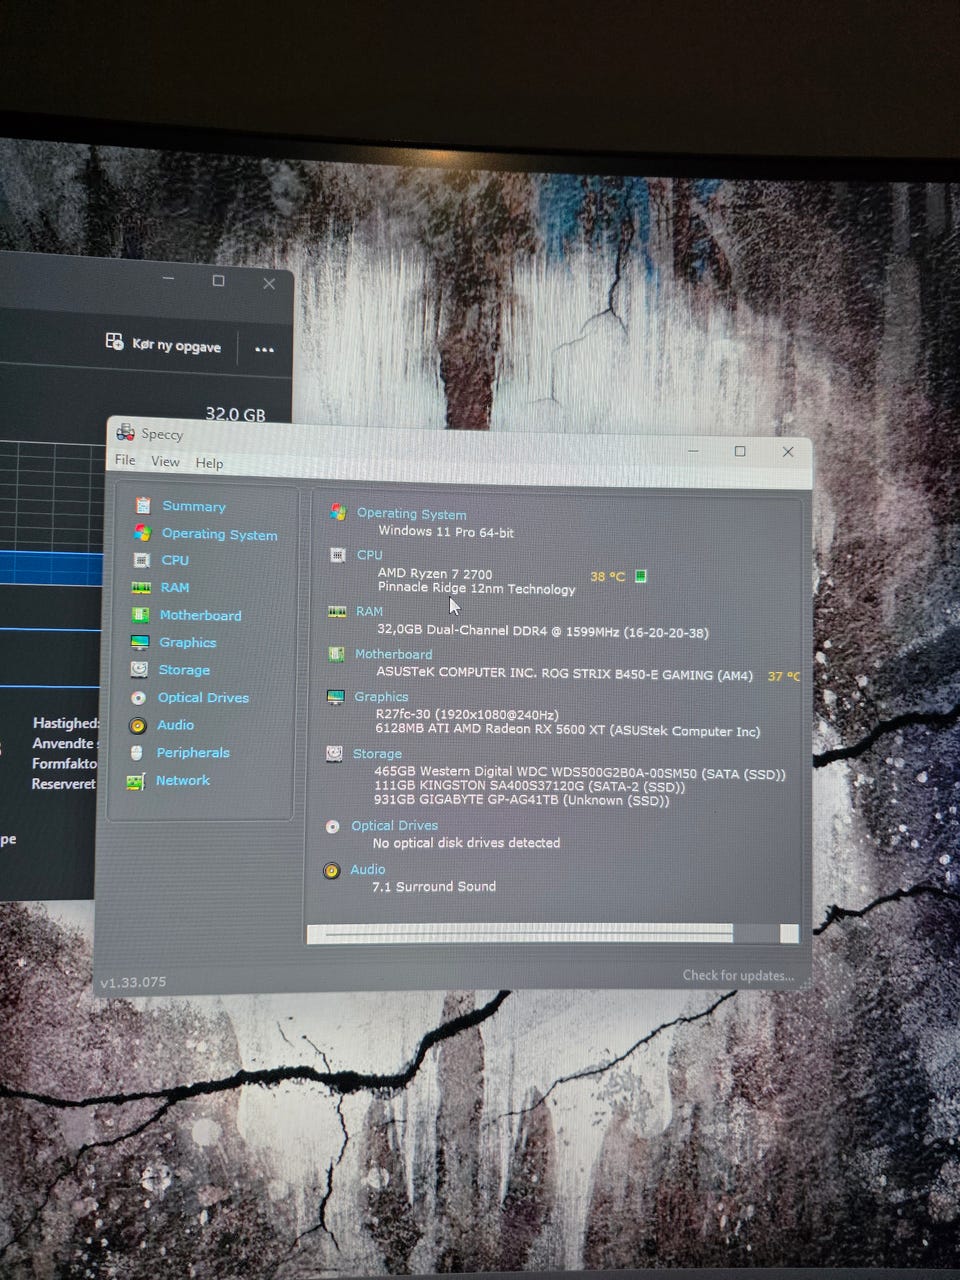Click the CPU icon in summary panel
Image resolution: width=960 pixels, height=1280 pixels.
(x=338, y=554)
